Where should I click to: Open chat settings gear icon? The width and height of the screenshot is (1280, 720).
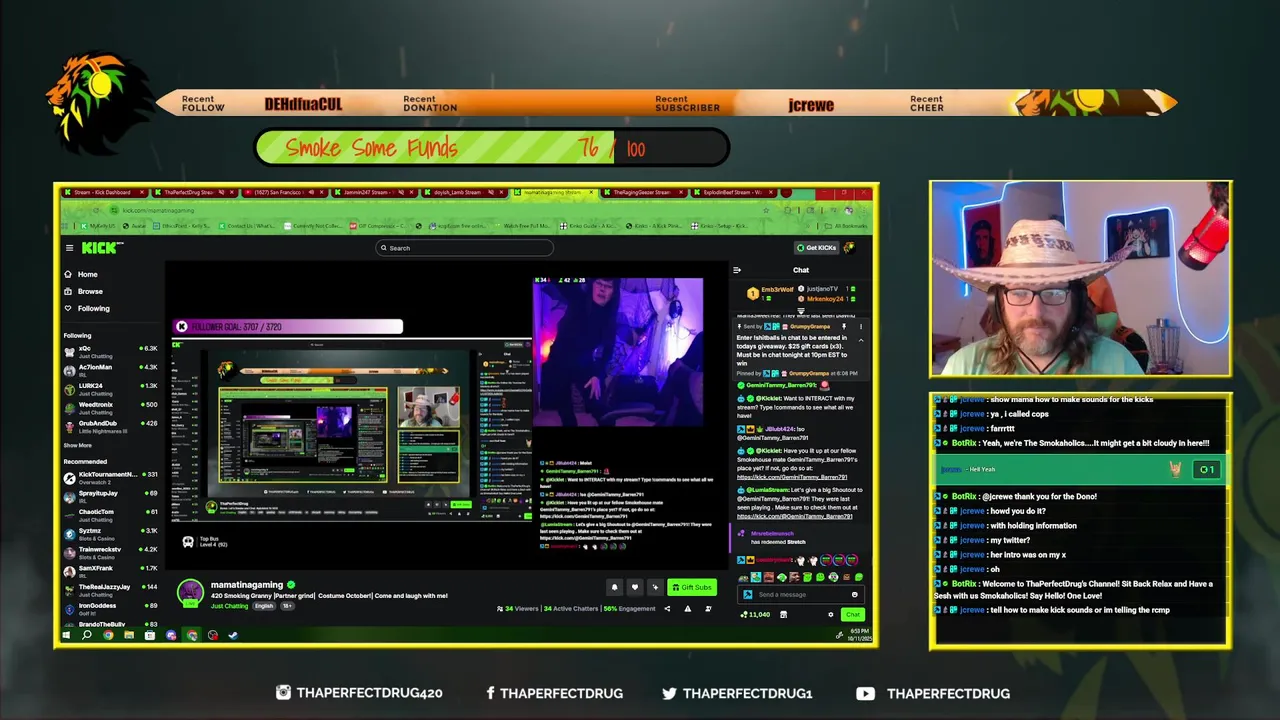(x=831, y=615)
